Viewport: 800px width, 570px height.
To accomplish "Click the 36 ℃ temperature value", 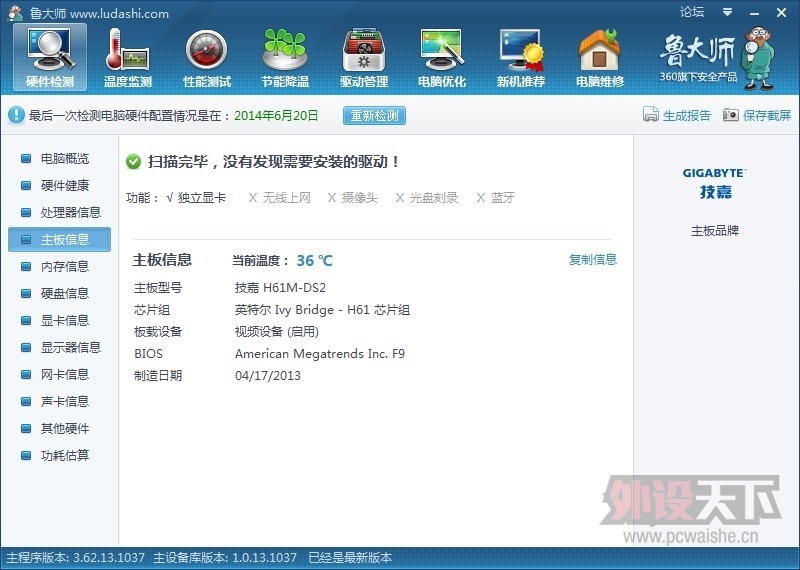I will pyautogui.click(x=314, y=261).
